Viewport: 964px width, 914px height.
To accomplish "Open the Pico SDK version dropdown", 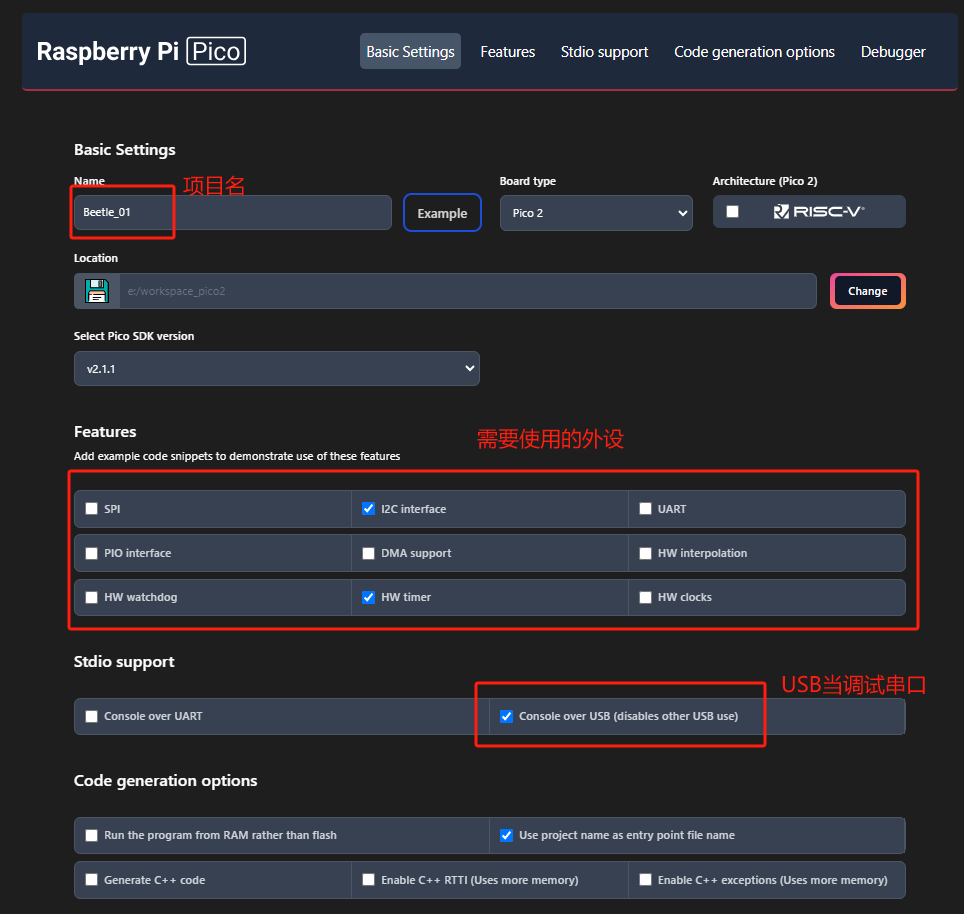I will click(x=277, y=369).
